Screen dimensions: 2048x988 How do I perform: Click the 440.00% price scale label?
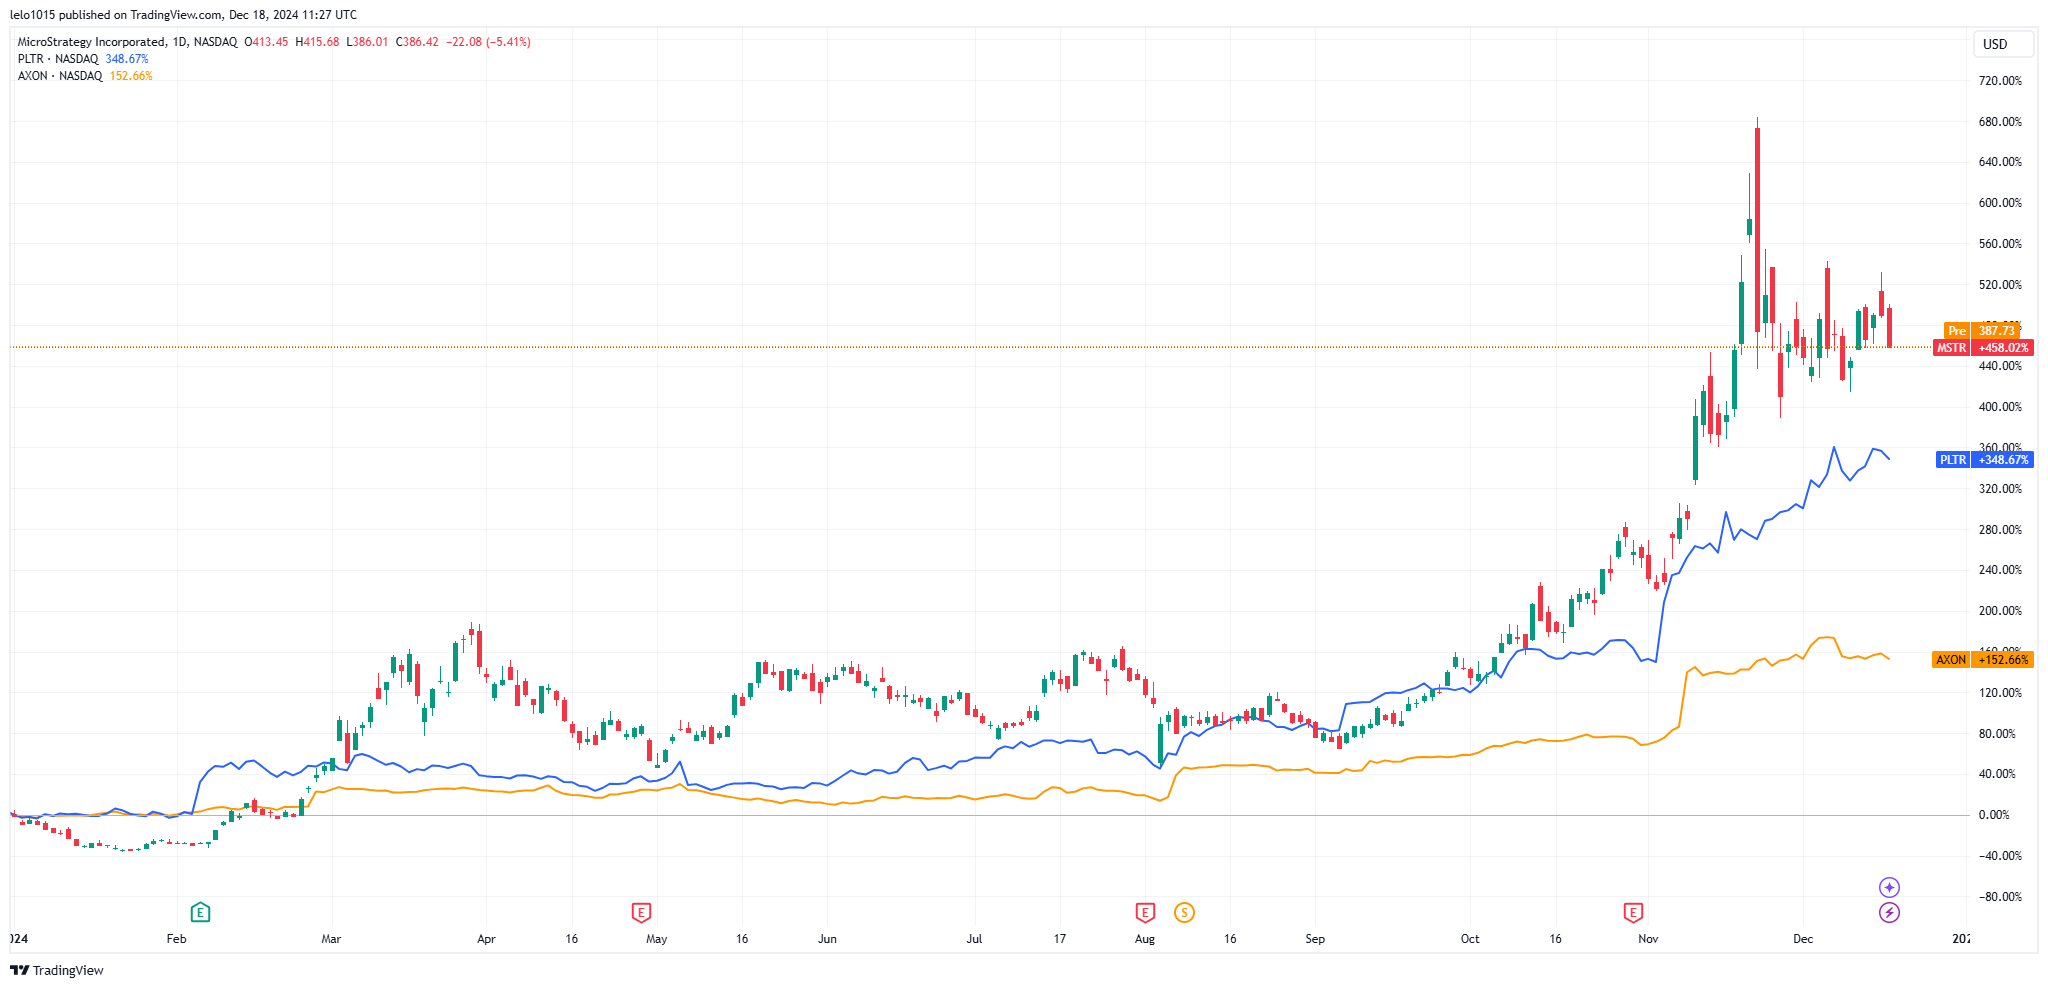2000,366
